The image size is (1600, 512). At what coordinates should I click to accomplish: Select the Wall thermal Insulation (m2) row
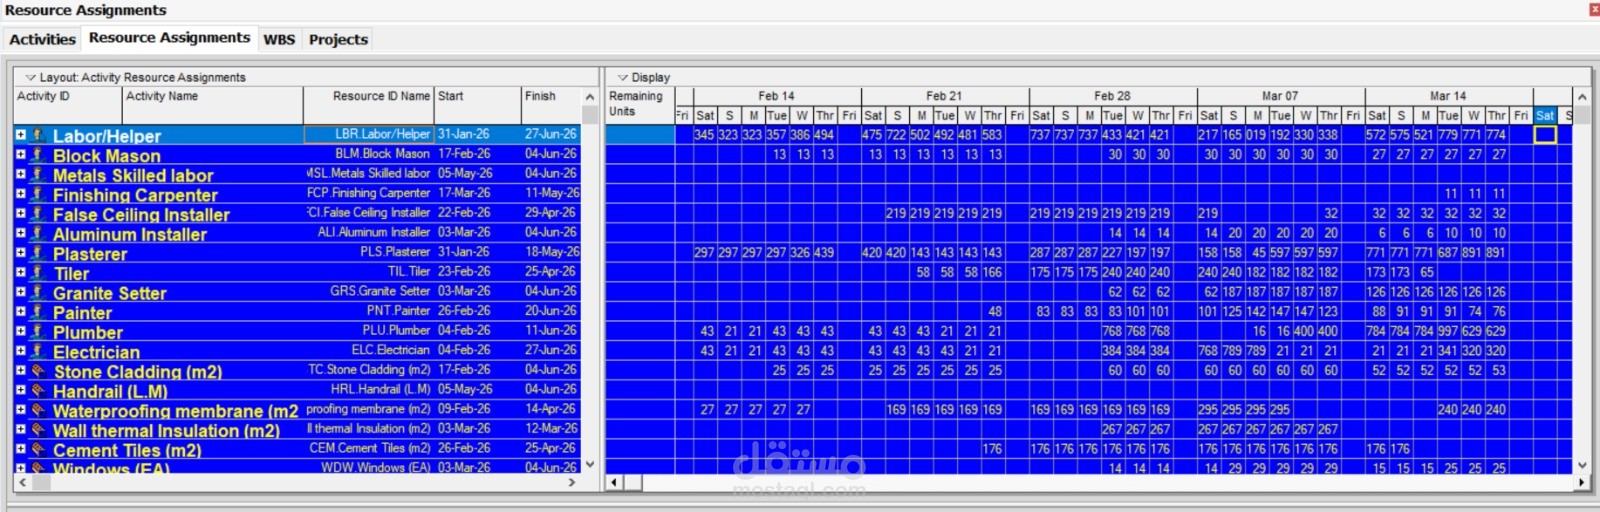coord(297,429)
